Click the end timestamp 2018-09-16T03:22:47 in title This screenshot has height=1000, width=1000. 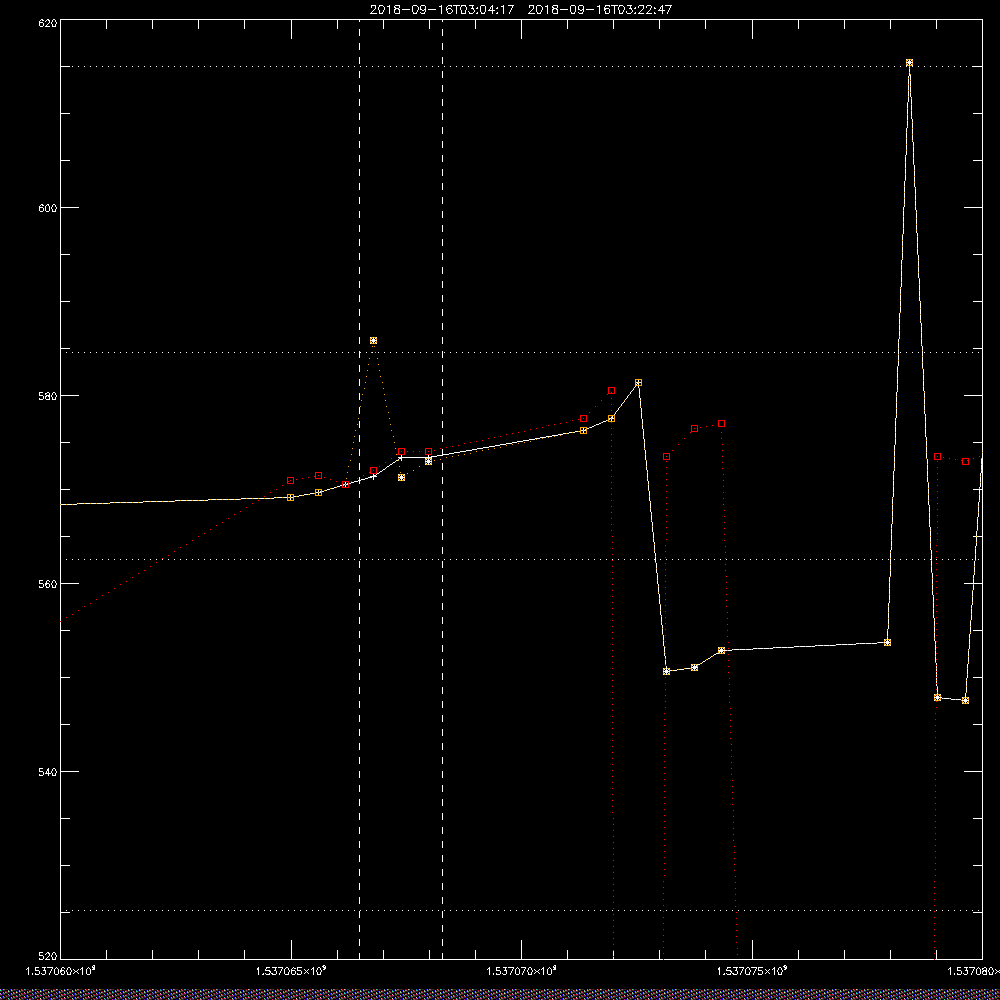pyautogui.click(x=599, y=10)
